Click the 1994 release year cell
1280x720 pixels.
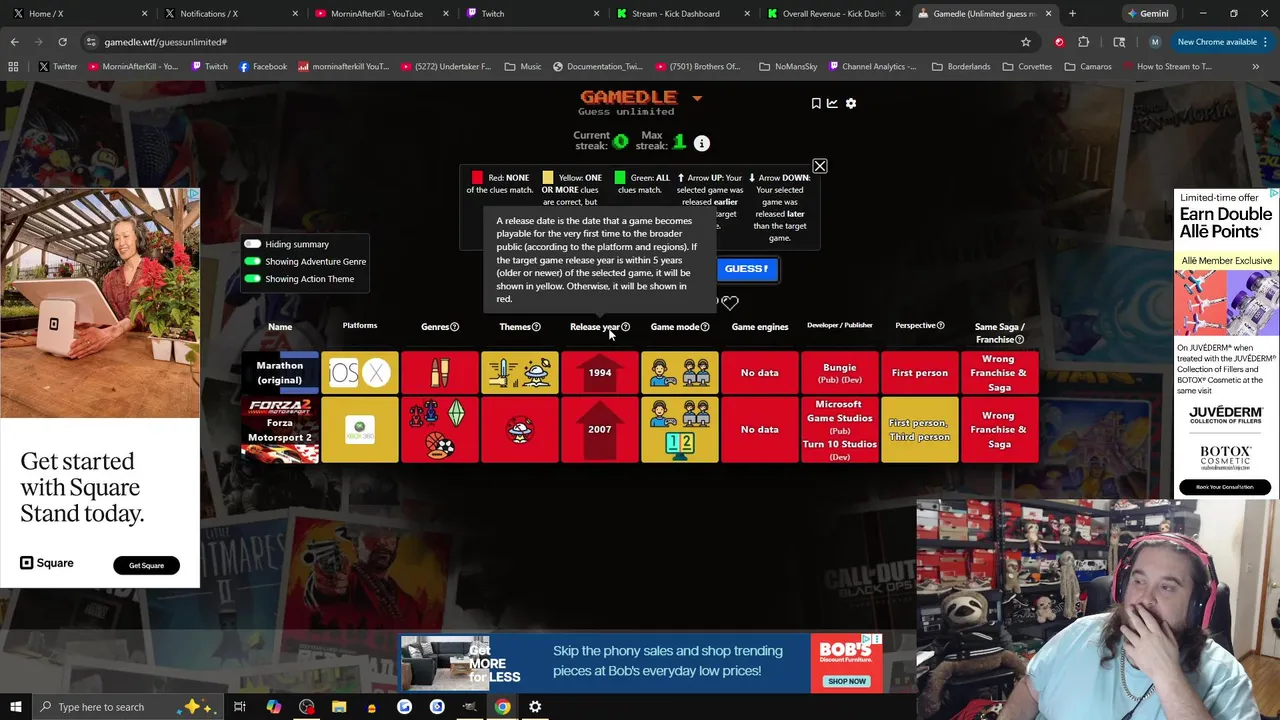pyautogui.click(x=600, y=373)
